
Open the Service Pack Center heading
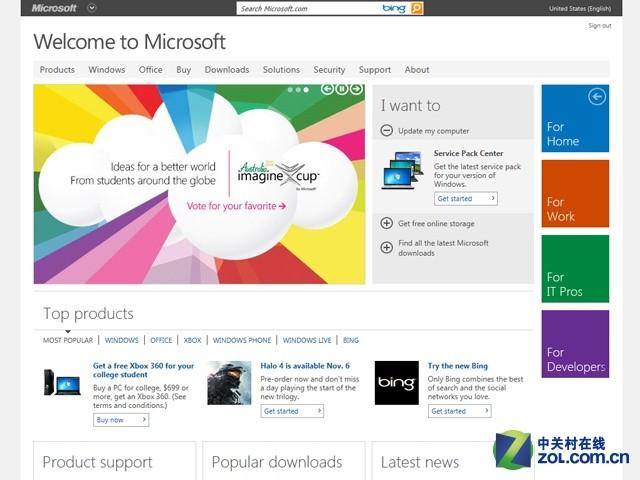pos(468,153)
